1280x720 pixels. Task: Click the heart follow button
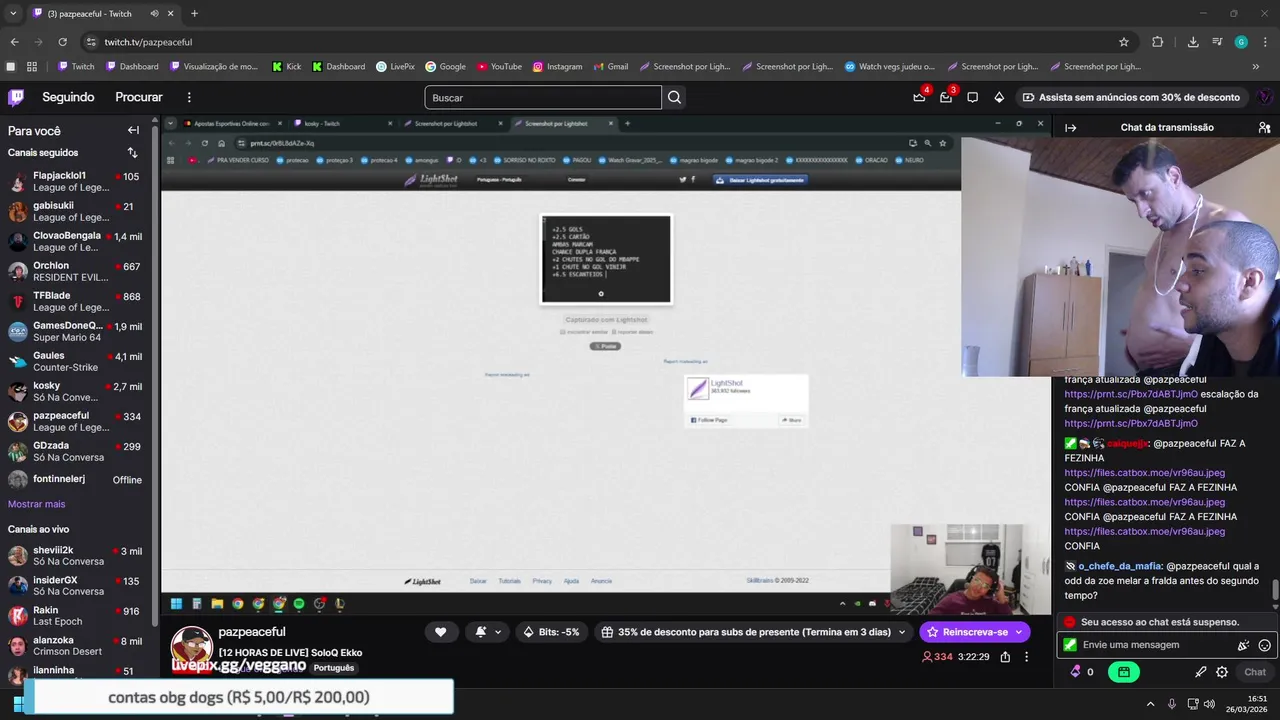click(440, 632)
